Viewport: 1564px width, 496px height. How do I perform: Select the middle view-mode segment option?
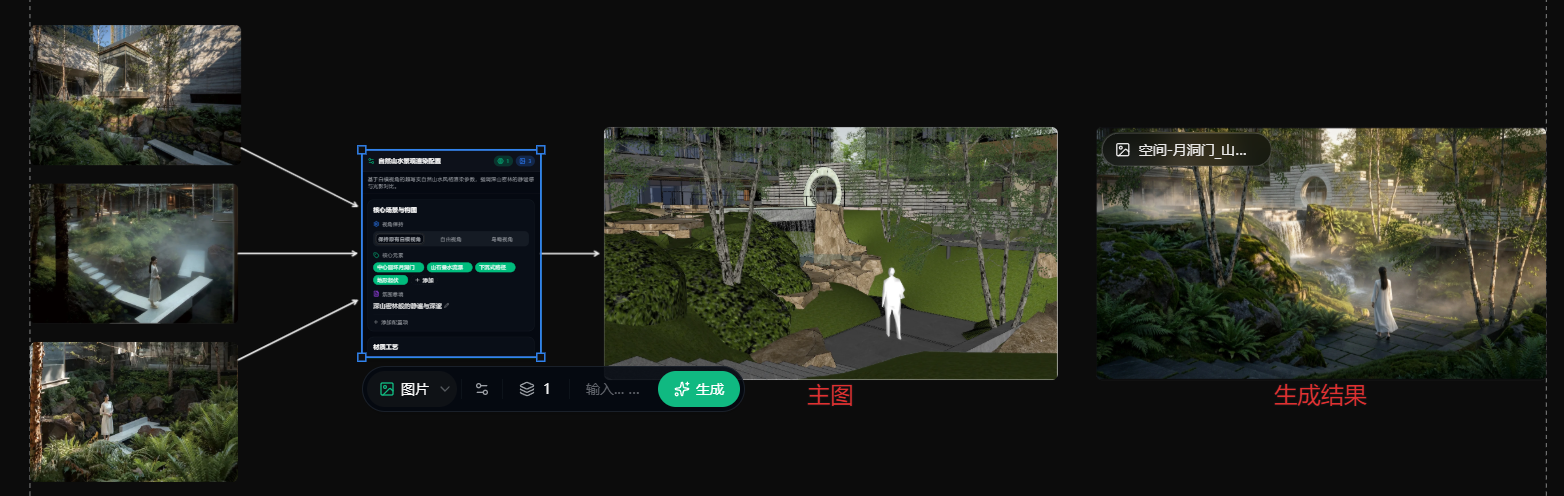click(x=451, y=239)
